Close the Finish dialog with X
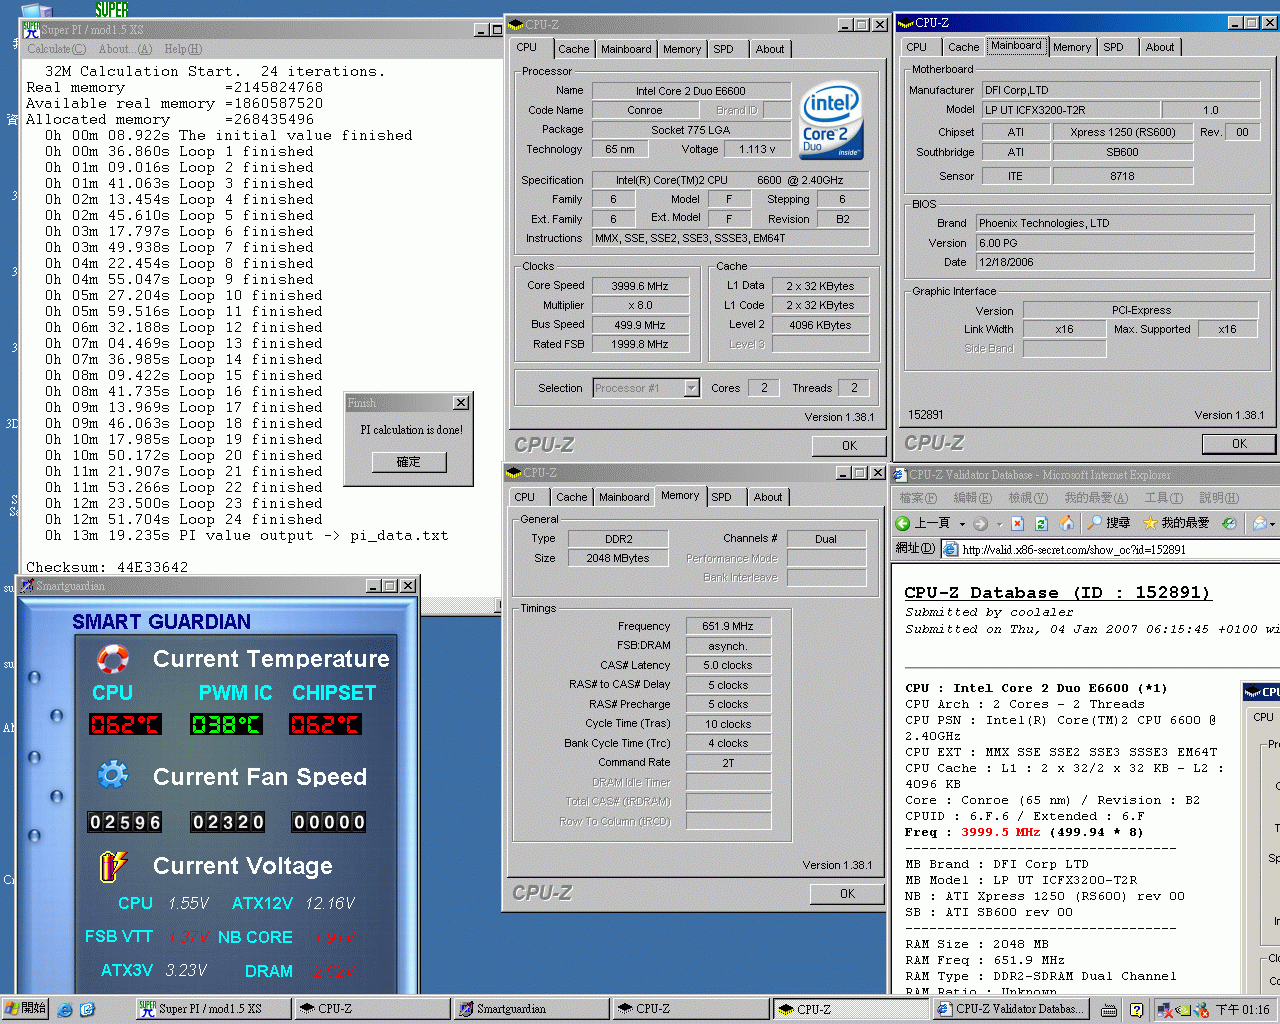Image resolution: width=1280 pixels, height=1024 pixels. click(461, 402)
